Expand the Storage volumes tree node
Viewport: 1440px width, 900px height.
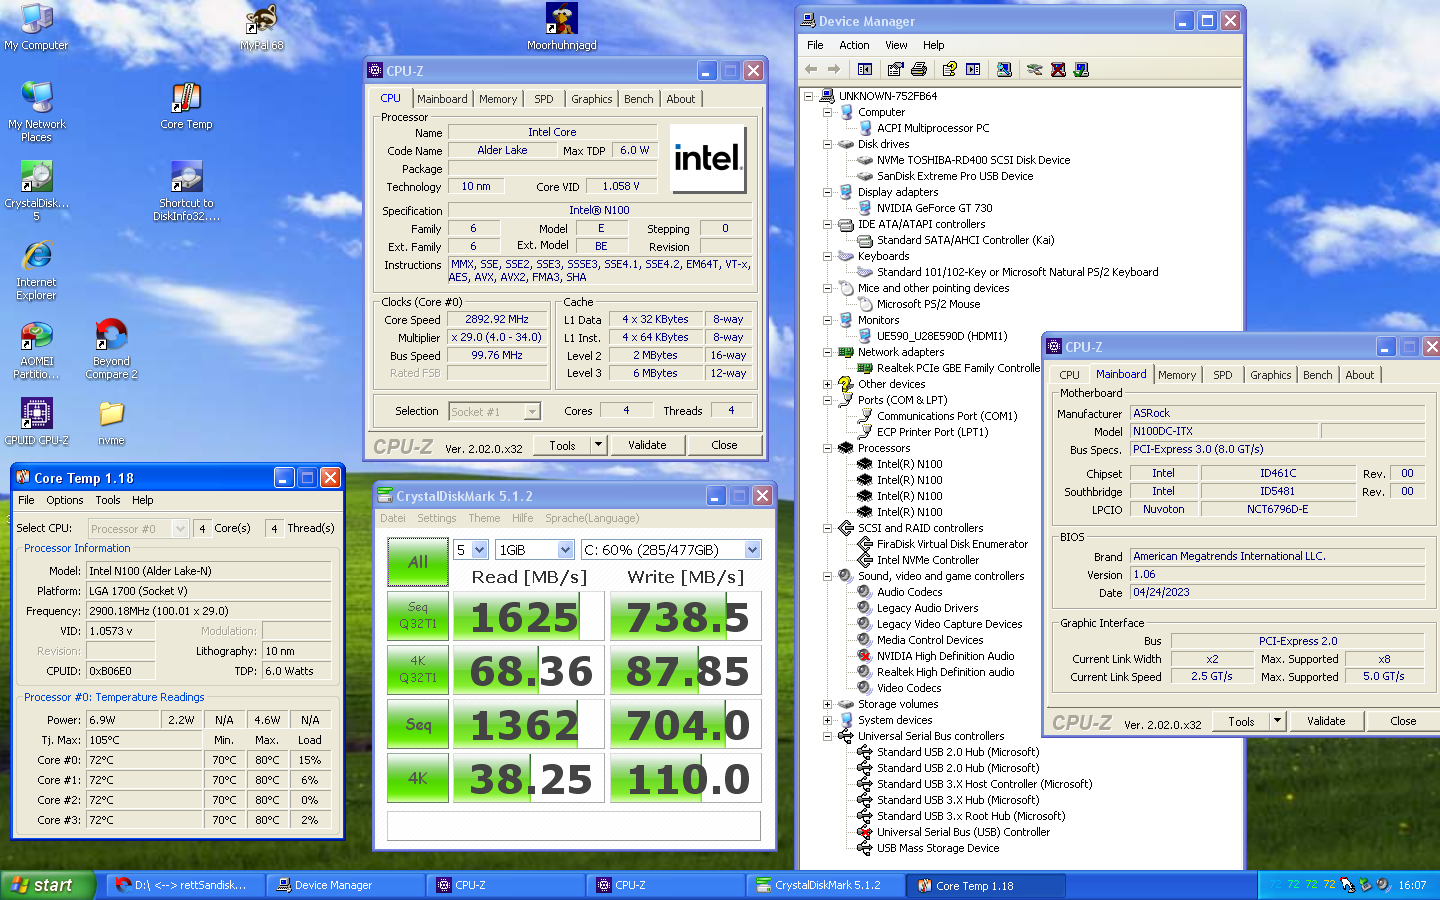tap(827, 704)
